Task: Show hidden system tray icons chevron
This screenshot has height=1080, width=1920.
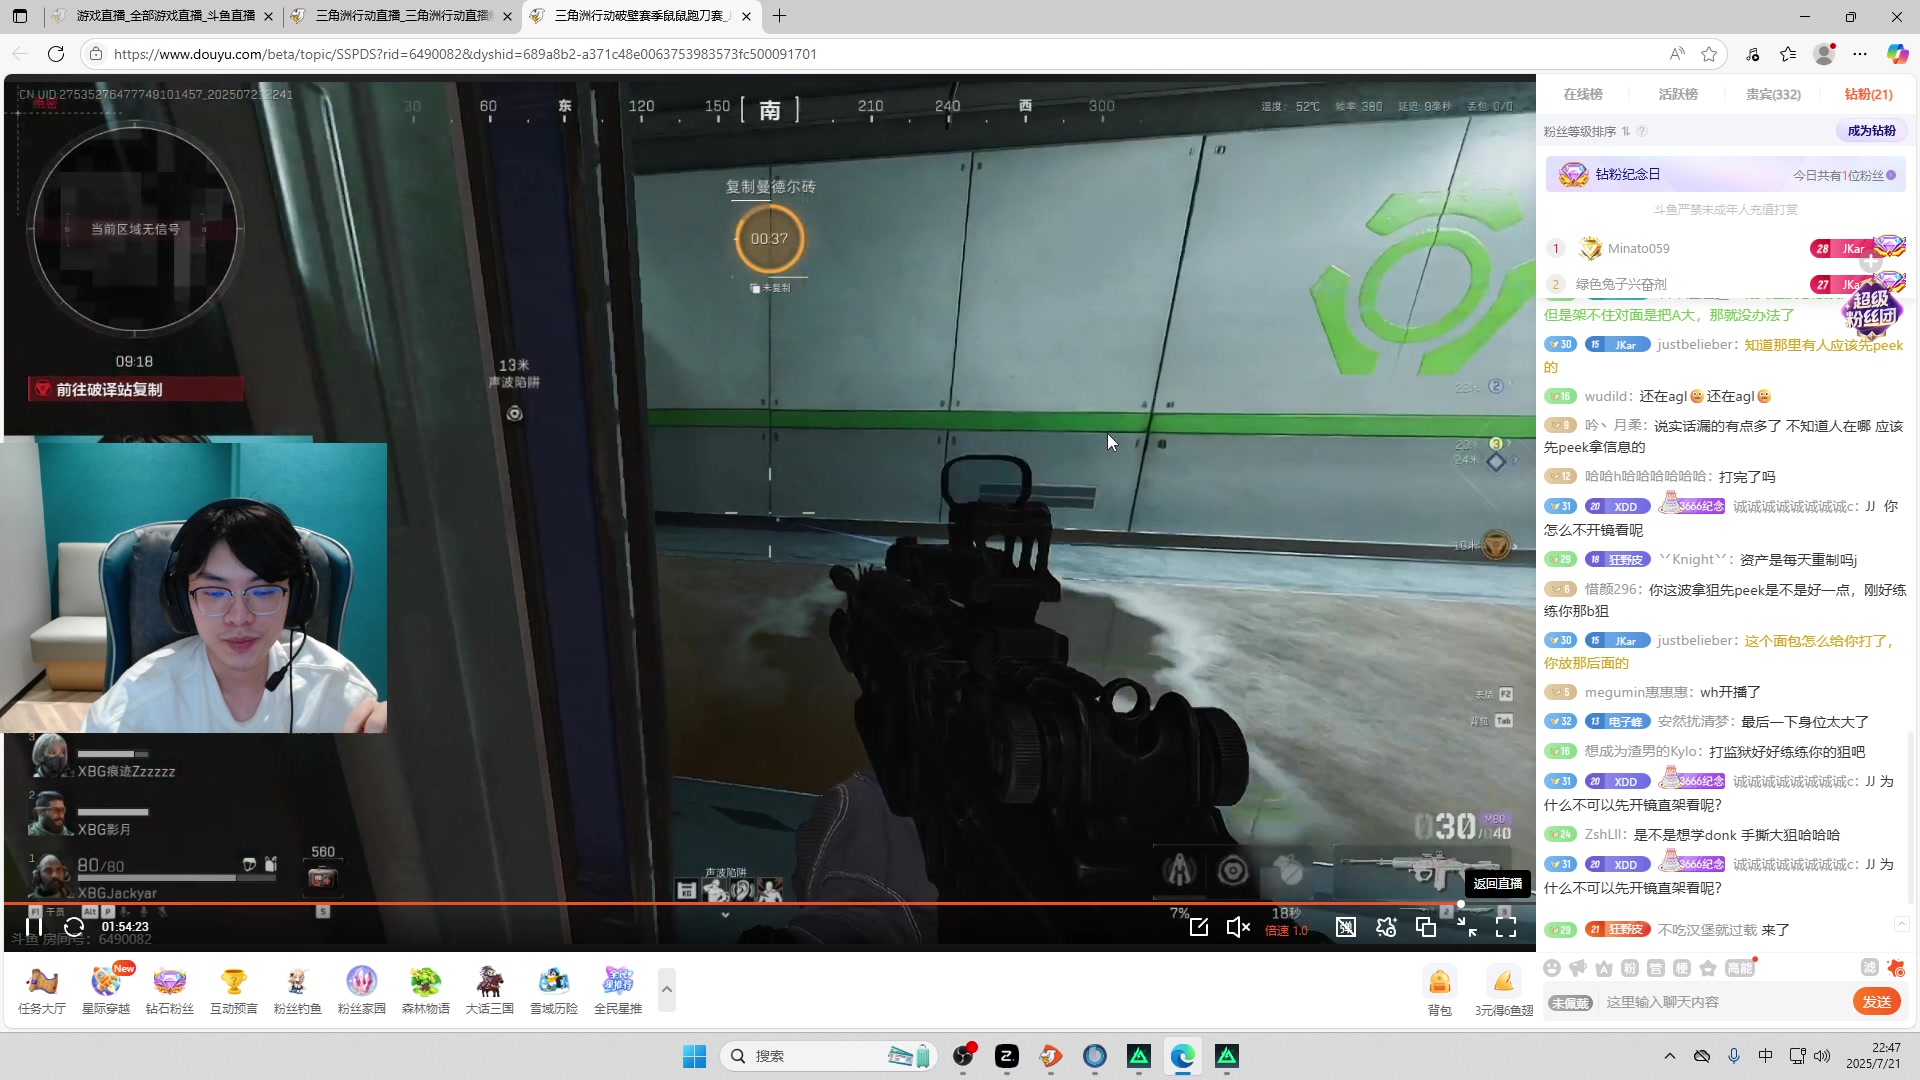Action: pos(1670,1056)
